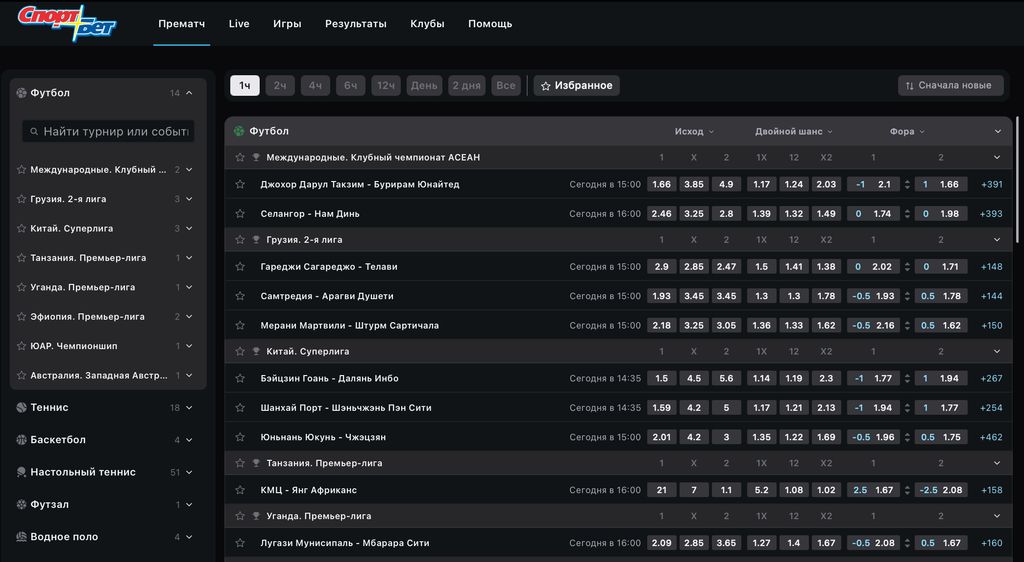The width and height of the screenshot is (1024, 562).
Task: Star the ЮАР. Чемпионшип tournament in sidebar
Action: coord(22,346)
